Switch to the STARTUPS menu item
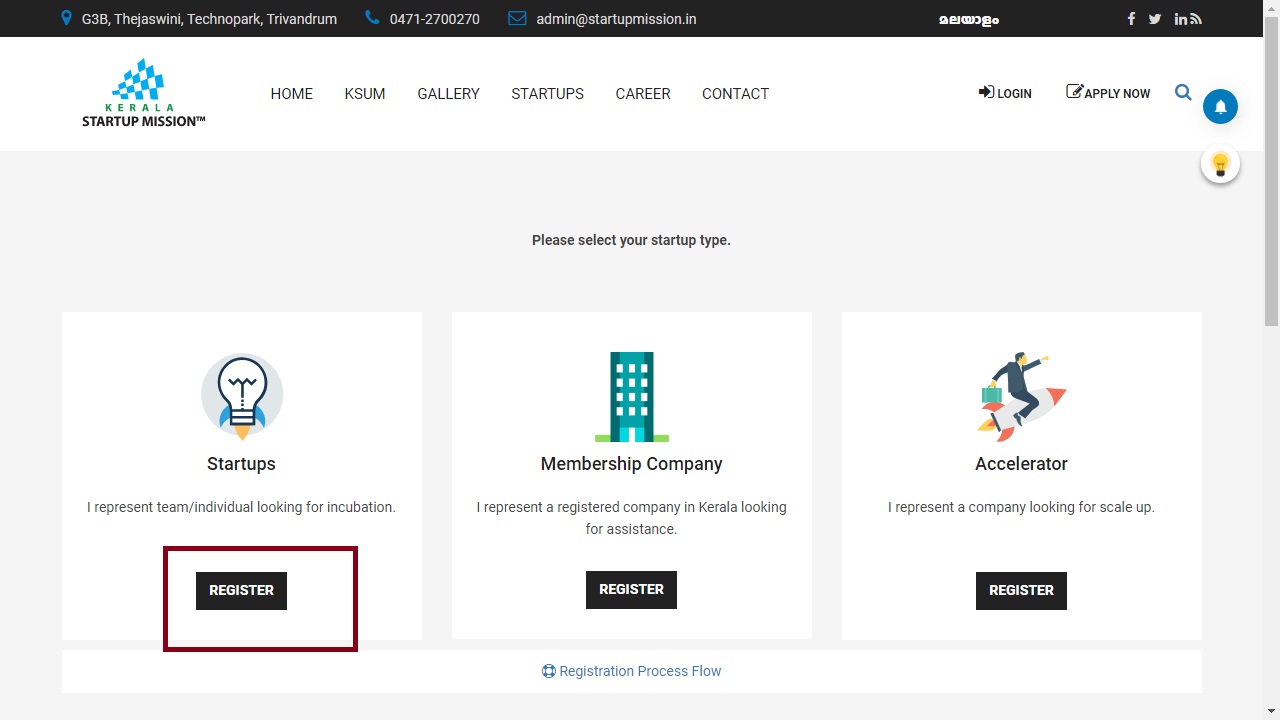 tap(547, 94)
